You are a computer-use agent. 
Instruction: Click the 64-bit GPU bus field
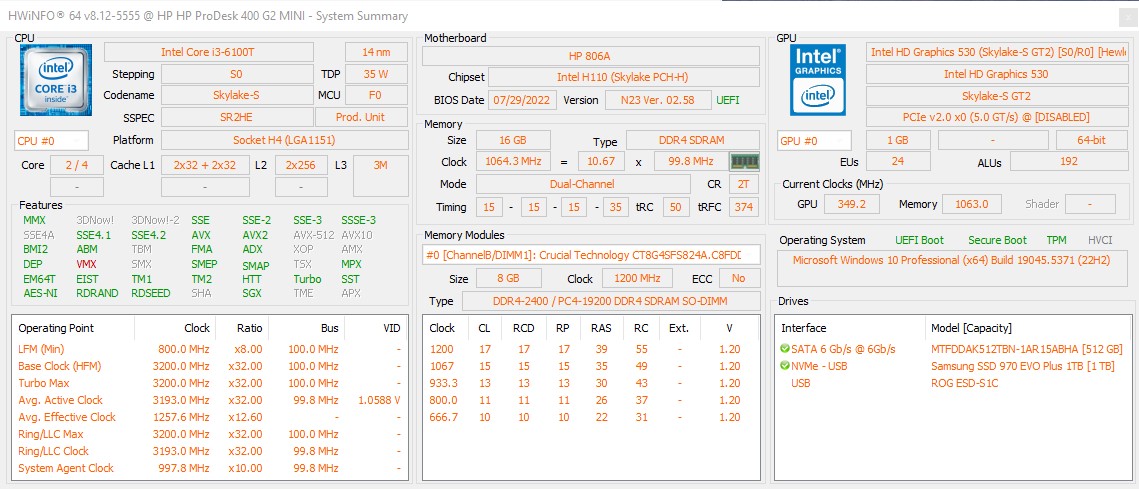(x=1092, y=140)
